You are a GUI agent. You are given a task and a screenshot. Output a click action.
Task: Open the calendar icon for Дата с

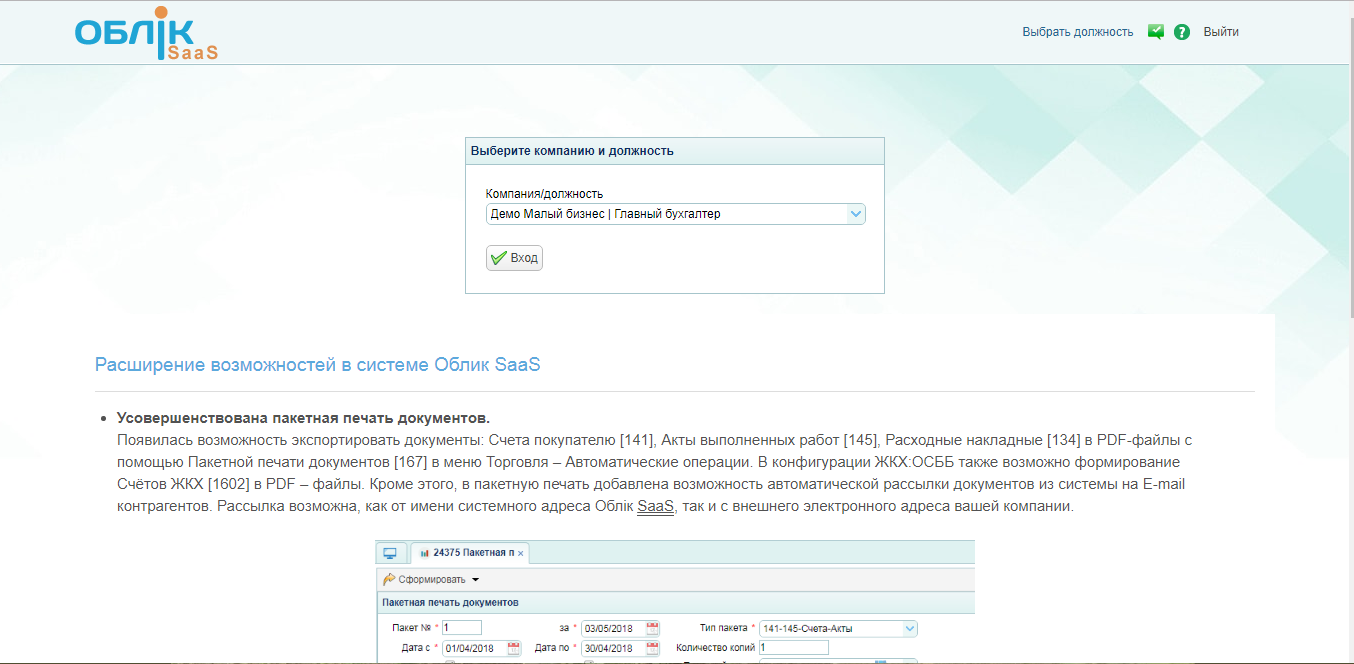click(x=514, y=648)
